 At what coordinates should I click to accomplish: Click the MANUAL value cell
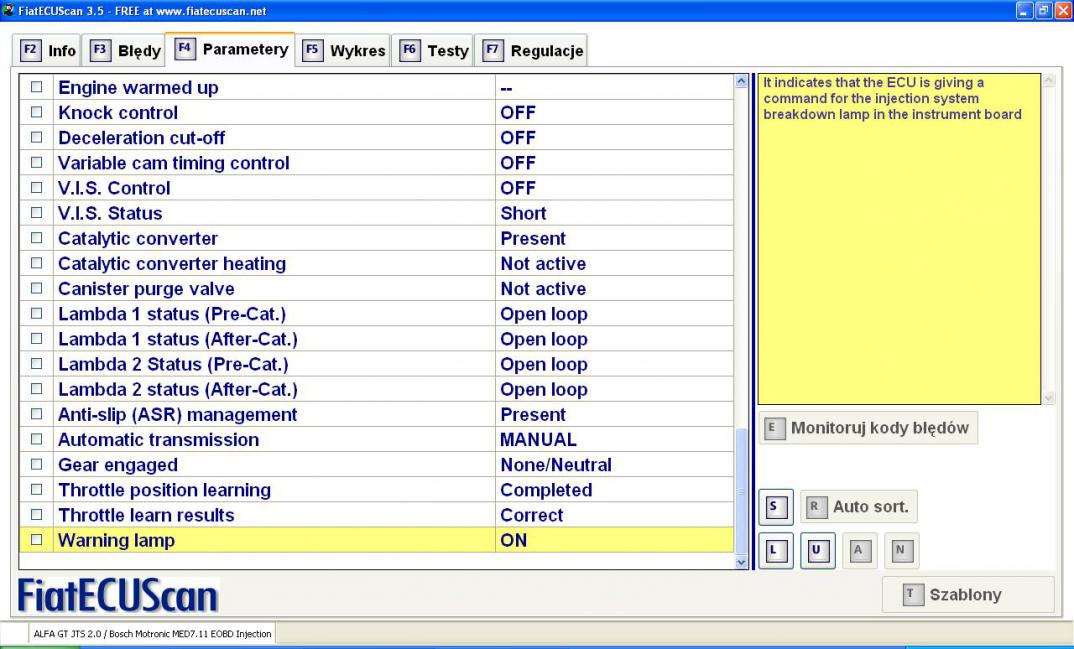pos(614,440)
